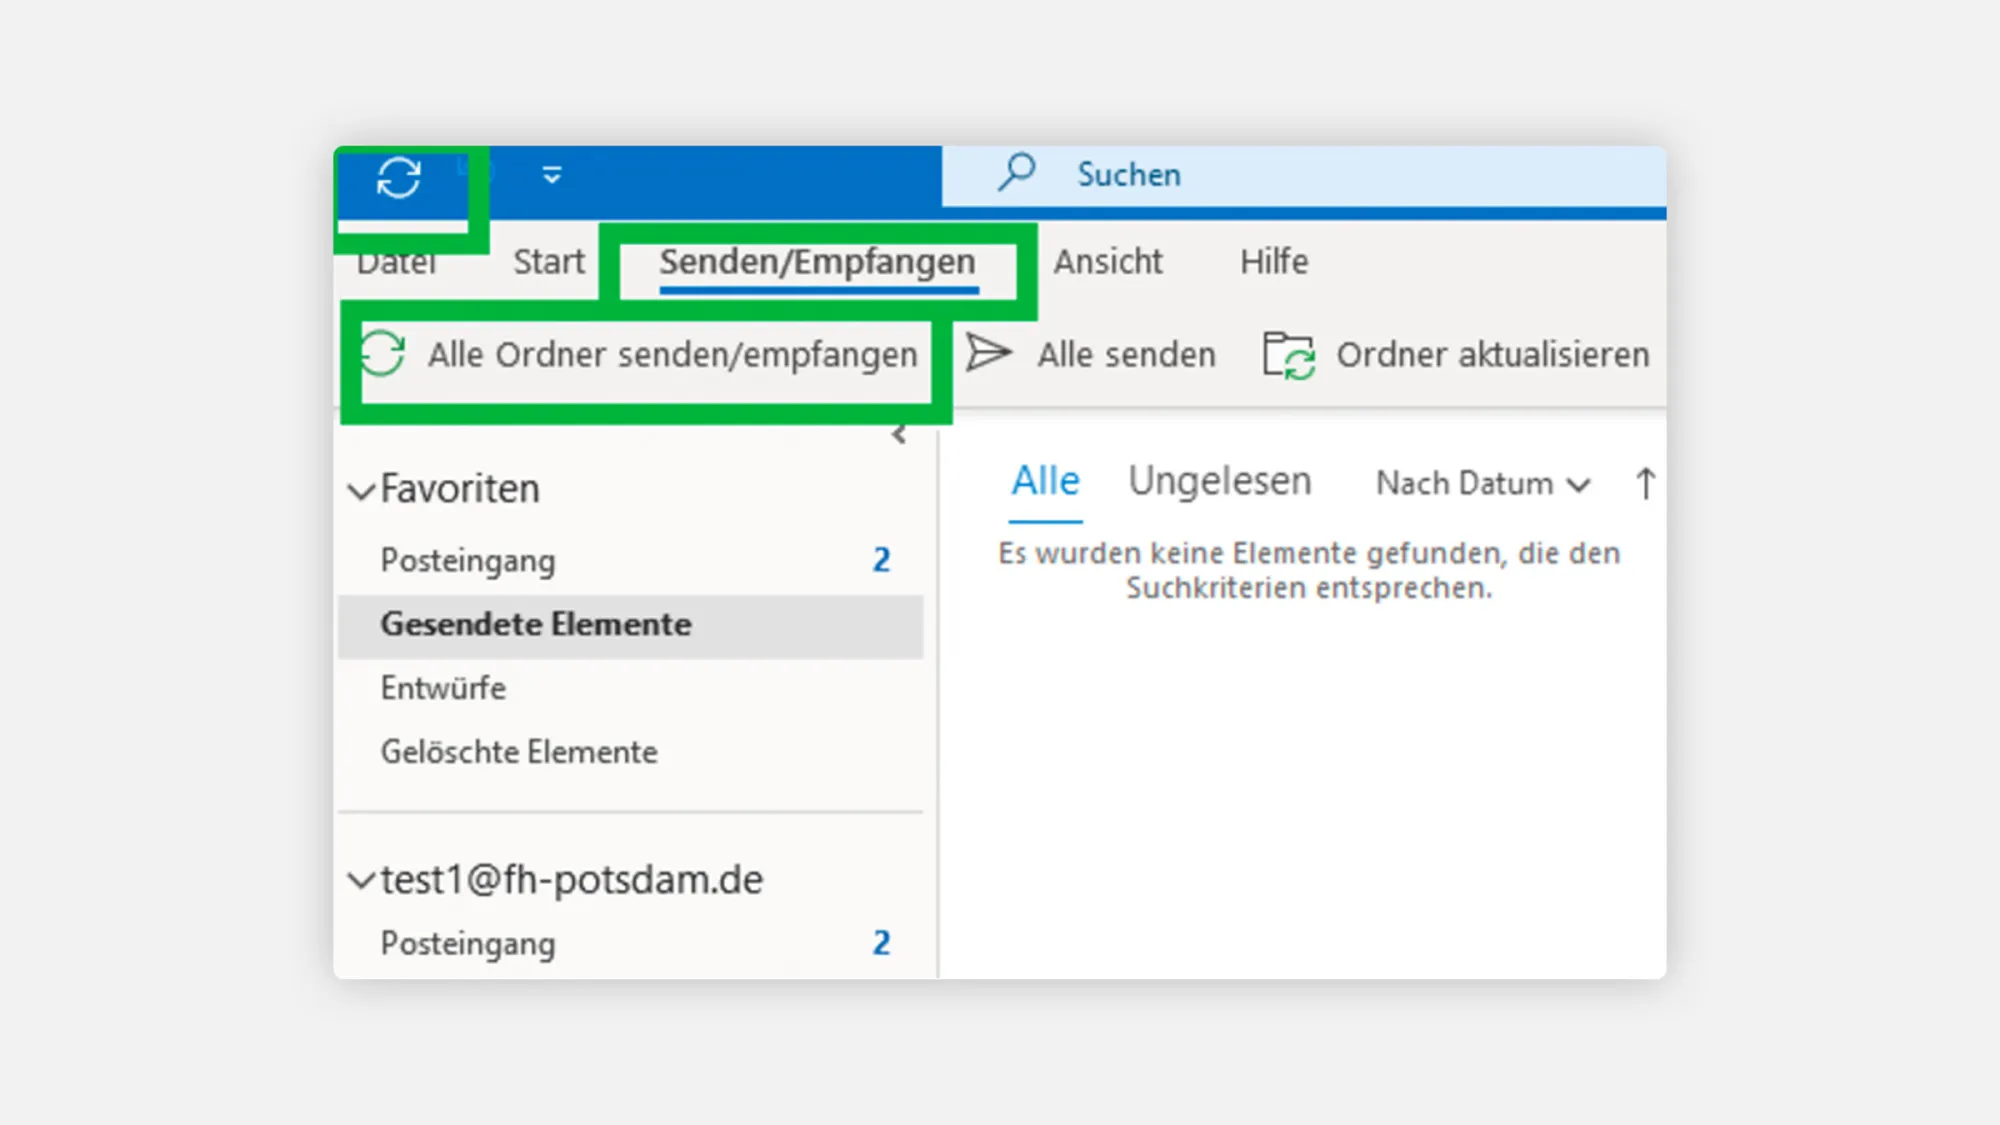This screenshot has height=1125, width=2000.
Task: Open the Datei menu tab
Action: [x=397, y=262]
